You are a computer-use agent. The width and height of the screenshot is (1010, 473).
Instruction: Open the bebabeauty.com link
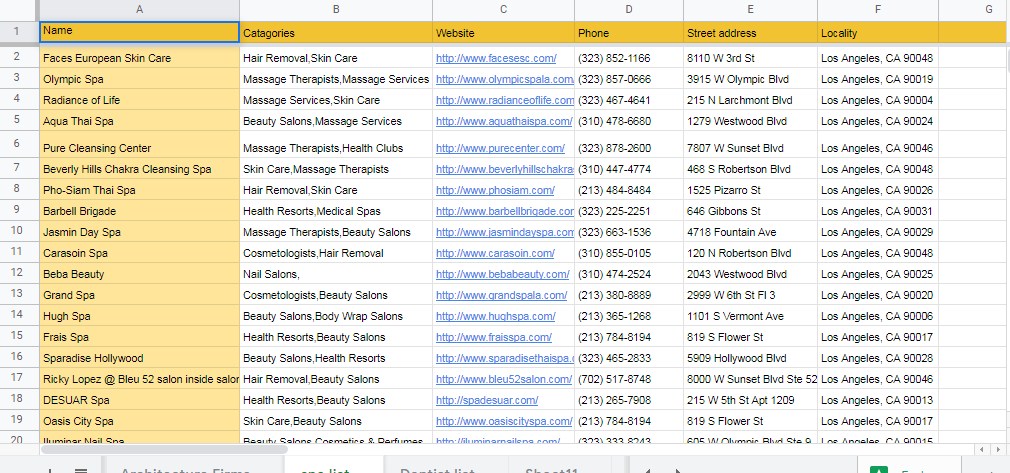click(x=502, y=274)
